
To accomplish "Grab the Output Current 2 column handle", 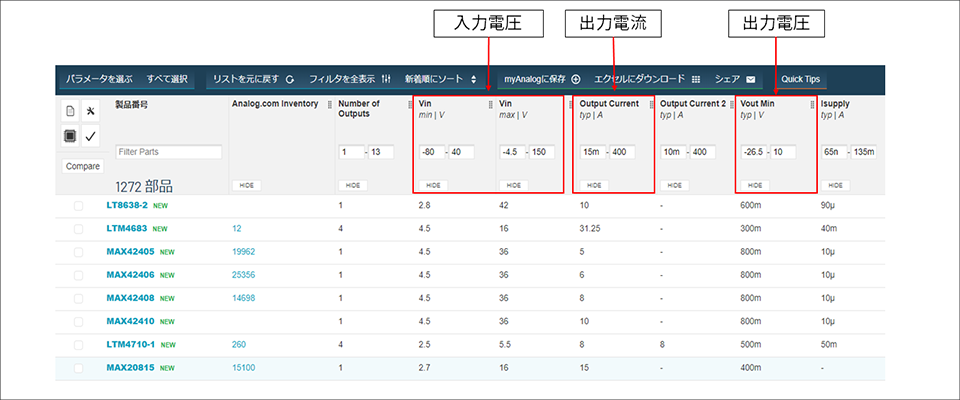I will pyautogui.click(x=732, y=104).
